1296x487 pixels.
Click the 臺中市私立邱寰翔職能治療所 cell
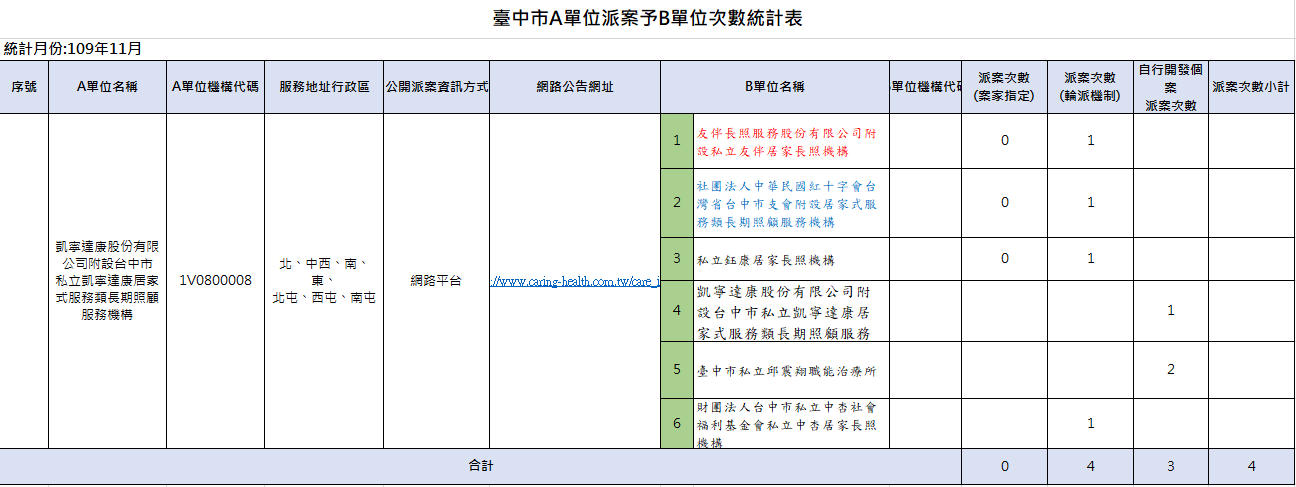point(791,370)
